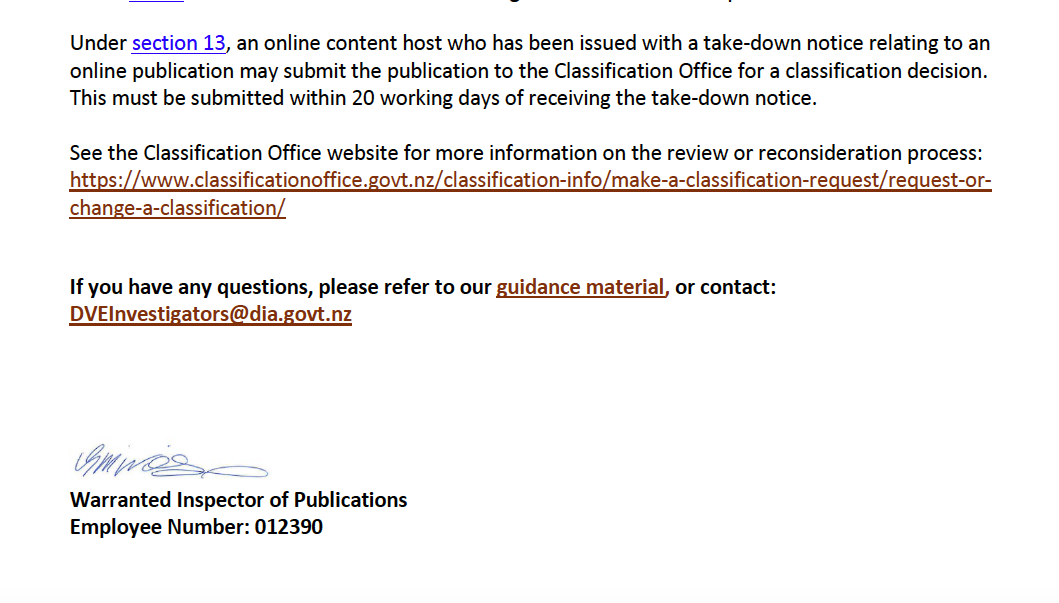Image resolution: width=1059 pixels, height=603 pixels.
Task: Click the word 'Under' starting the paragraph
Action: (x=98, y=43)
